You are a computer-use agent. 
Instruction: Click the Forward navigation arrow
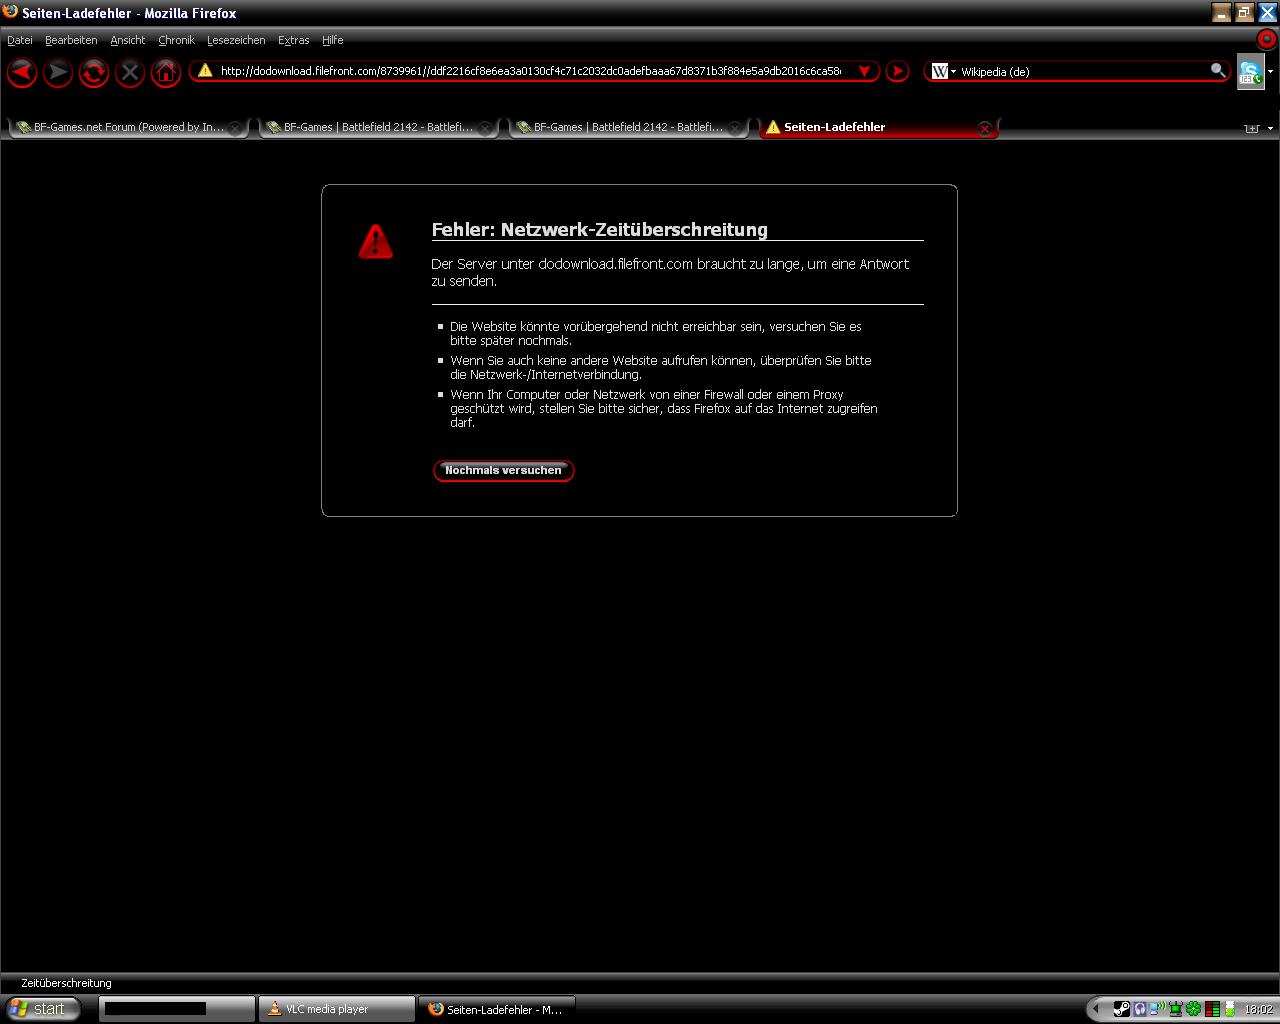point(58,72)
